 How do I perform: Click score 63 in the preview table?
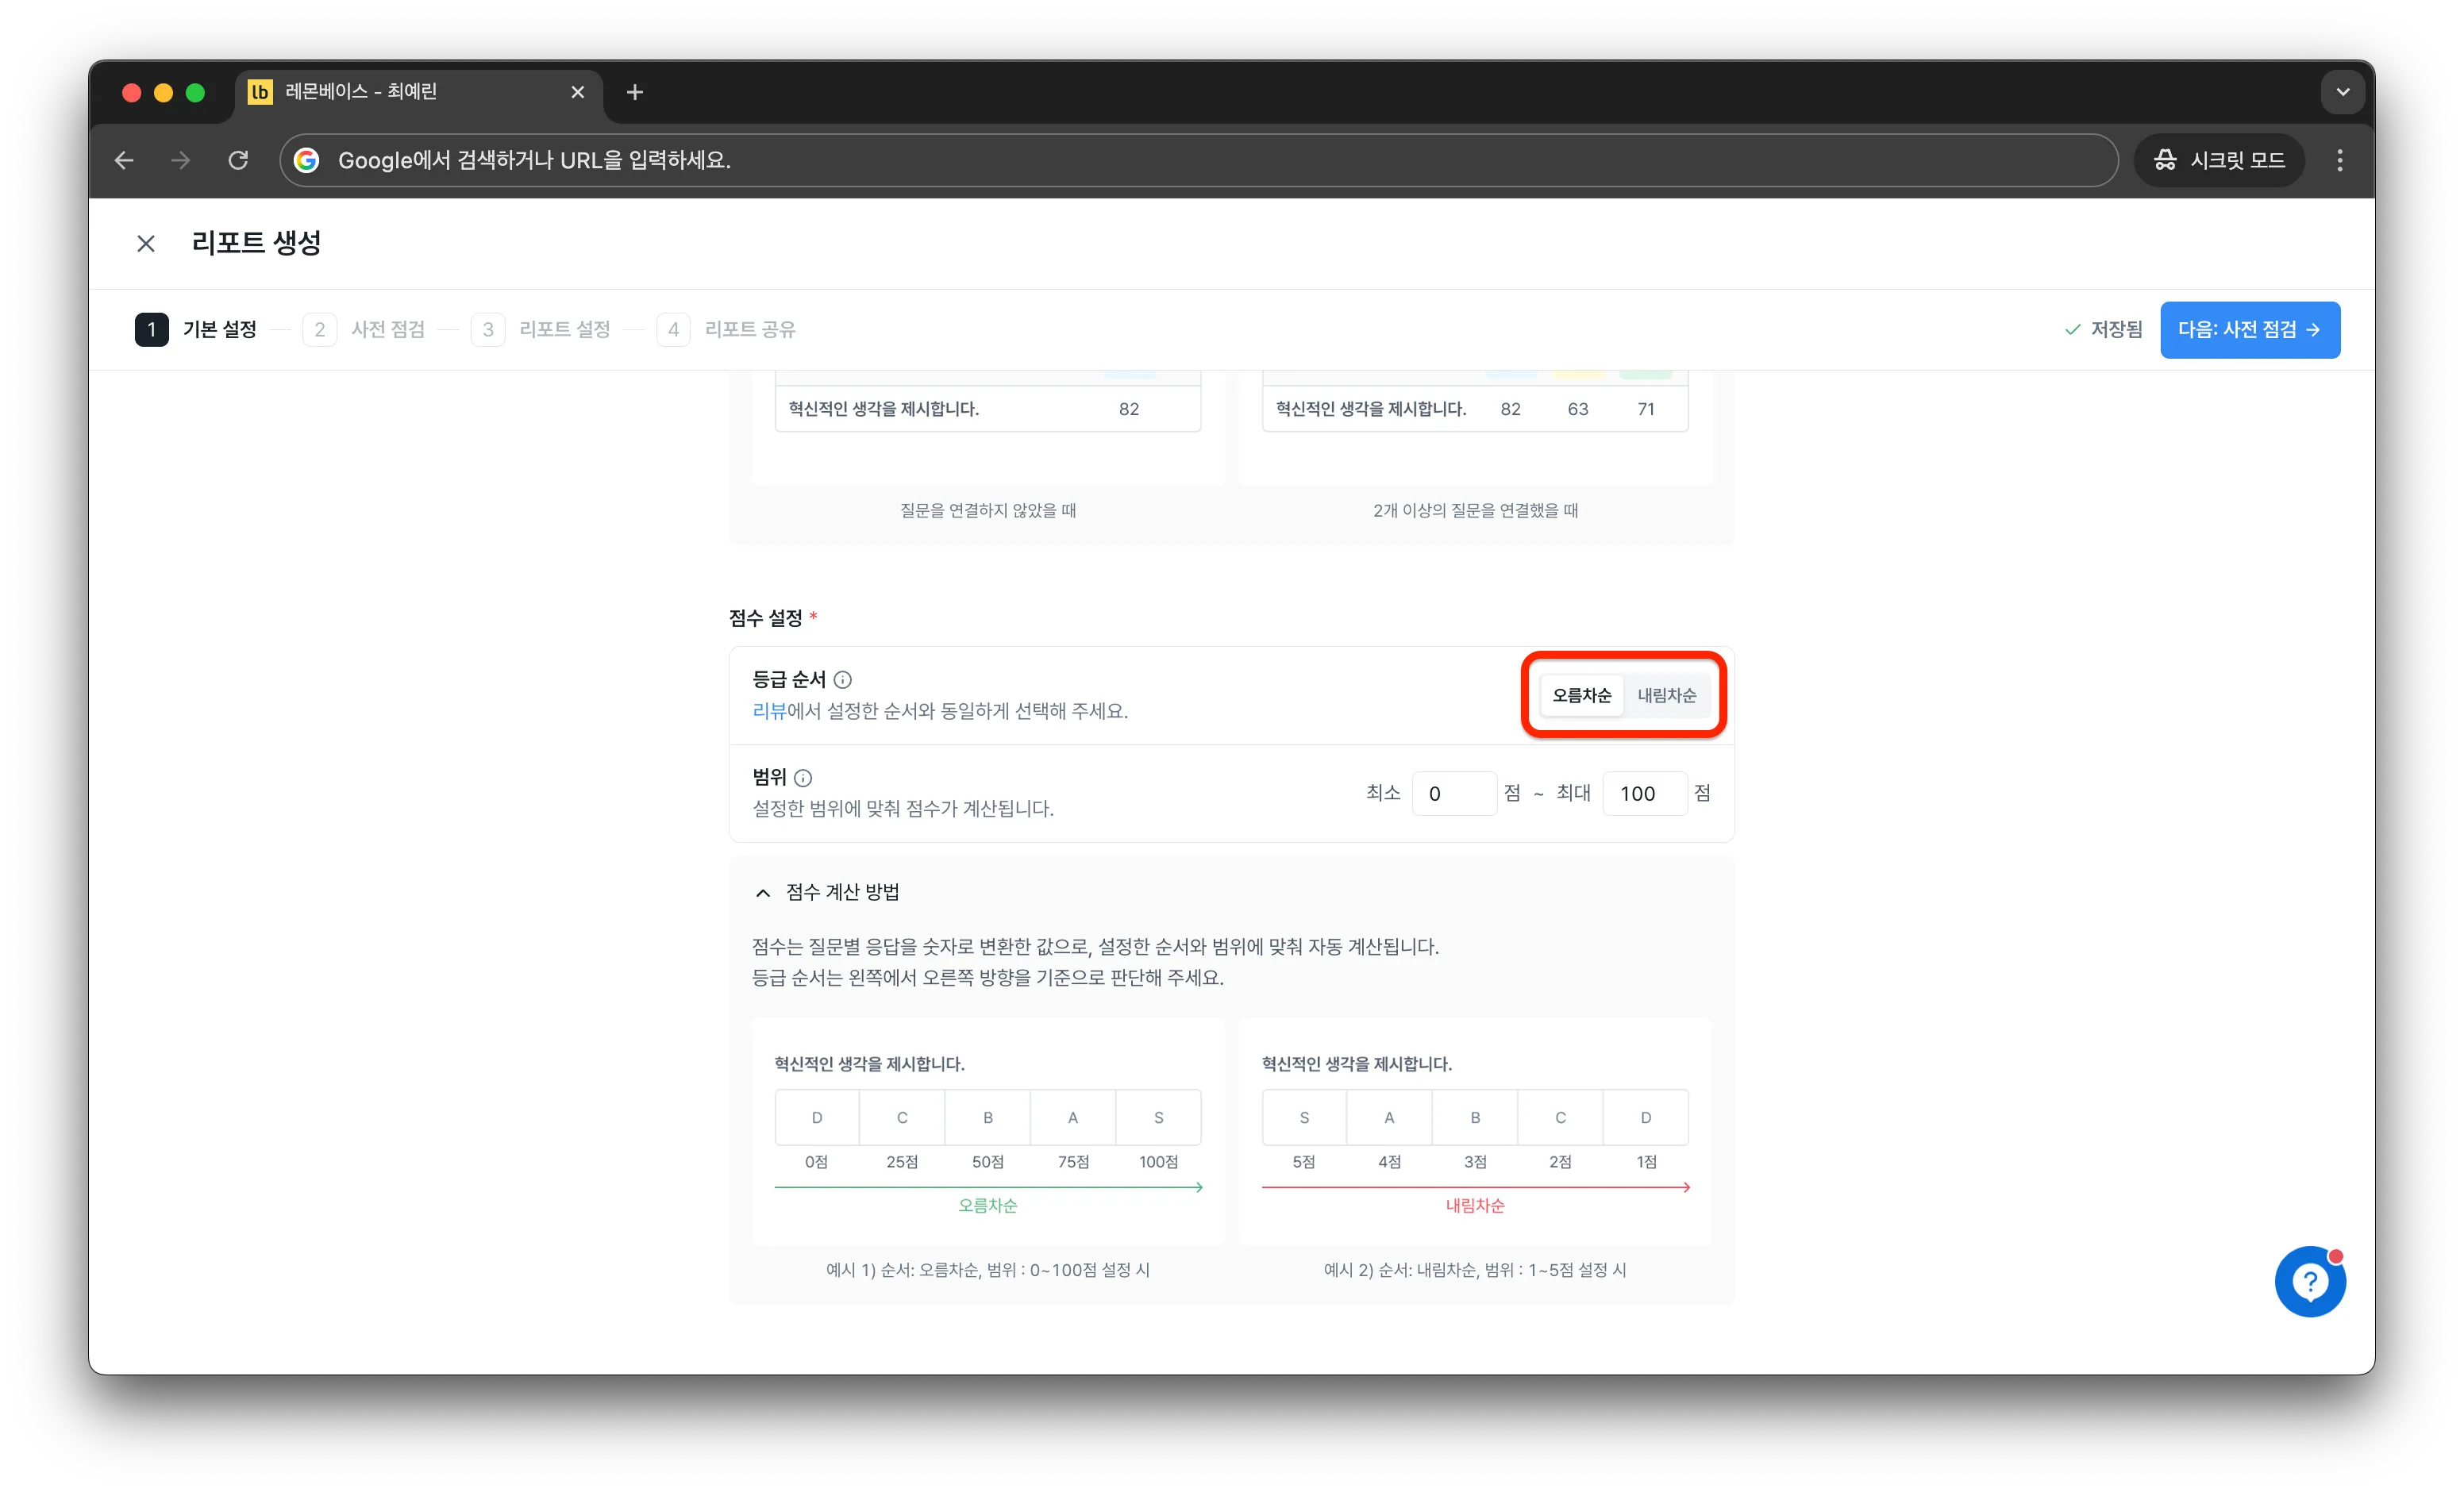click(x=1578, y=409)
